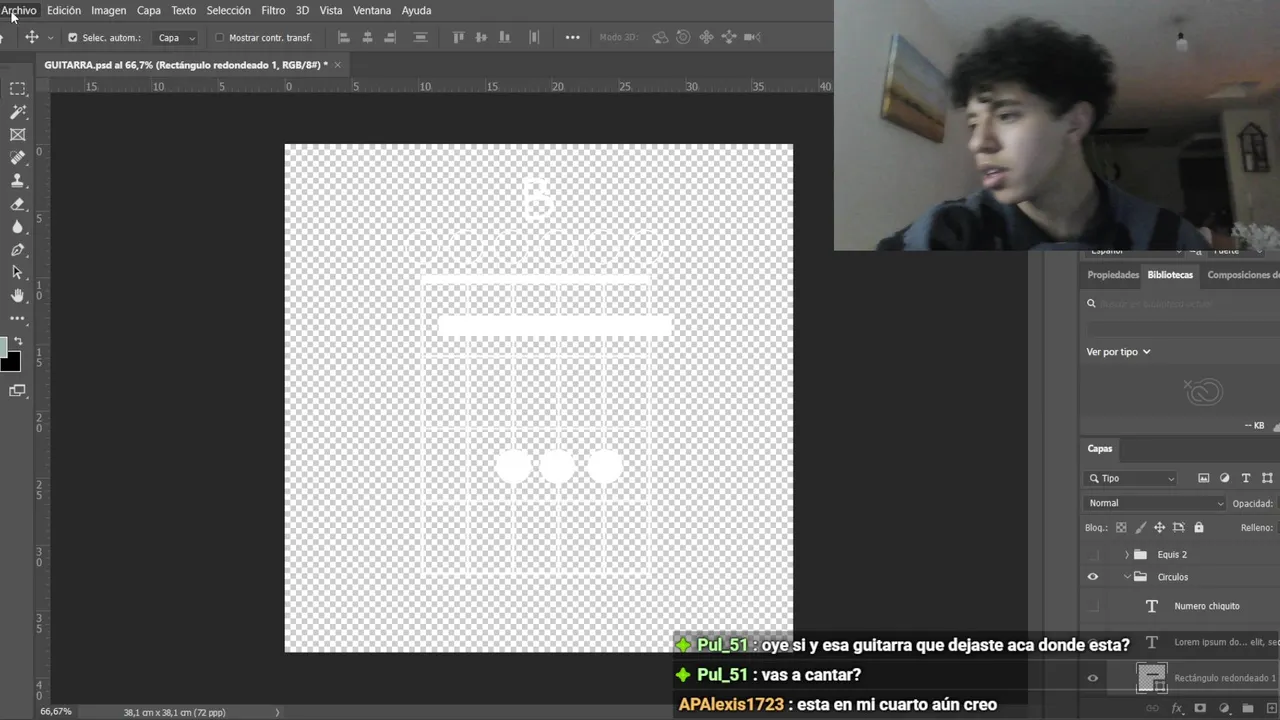The width and height of the screenshot is (1280, 720).
Task: Select the Clone Stamp tool
Action: click(17, 181)
